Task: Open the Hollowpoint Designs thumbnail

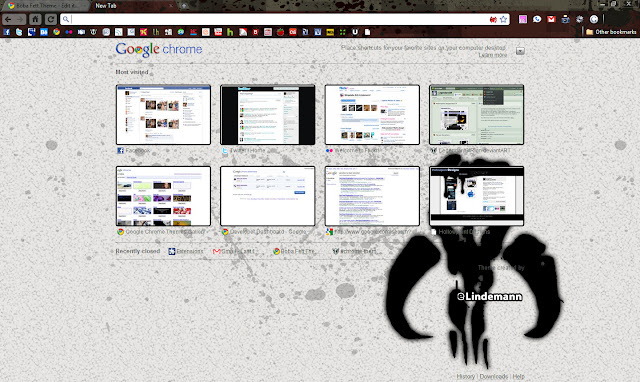Action: tap(477, 196)
